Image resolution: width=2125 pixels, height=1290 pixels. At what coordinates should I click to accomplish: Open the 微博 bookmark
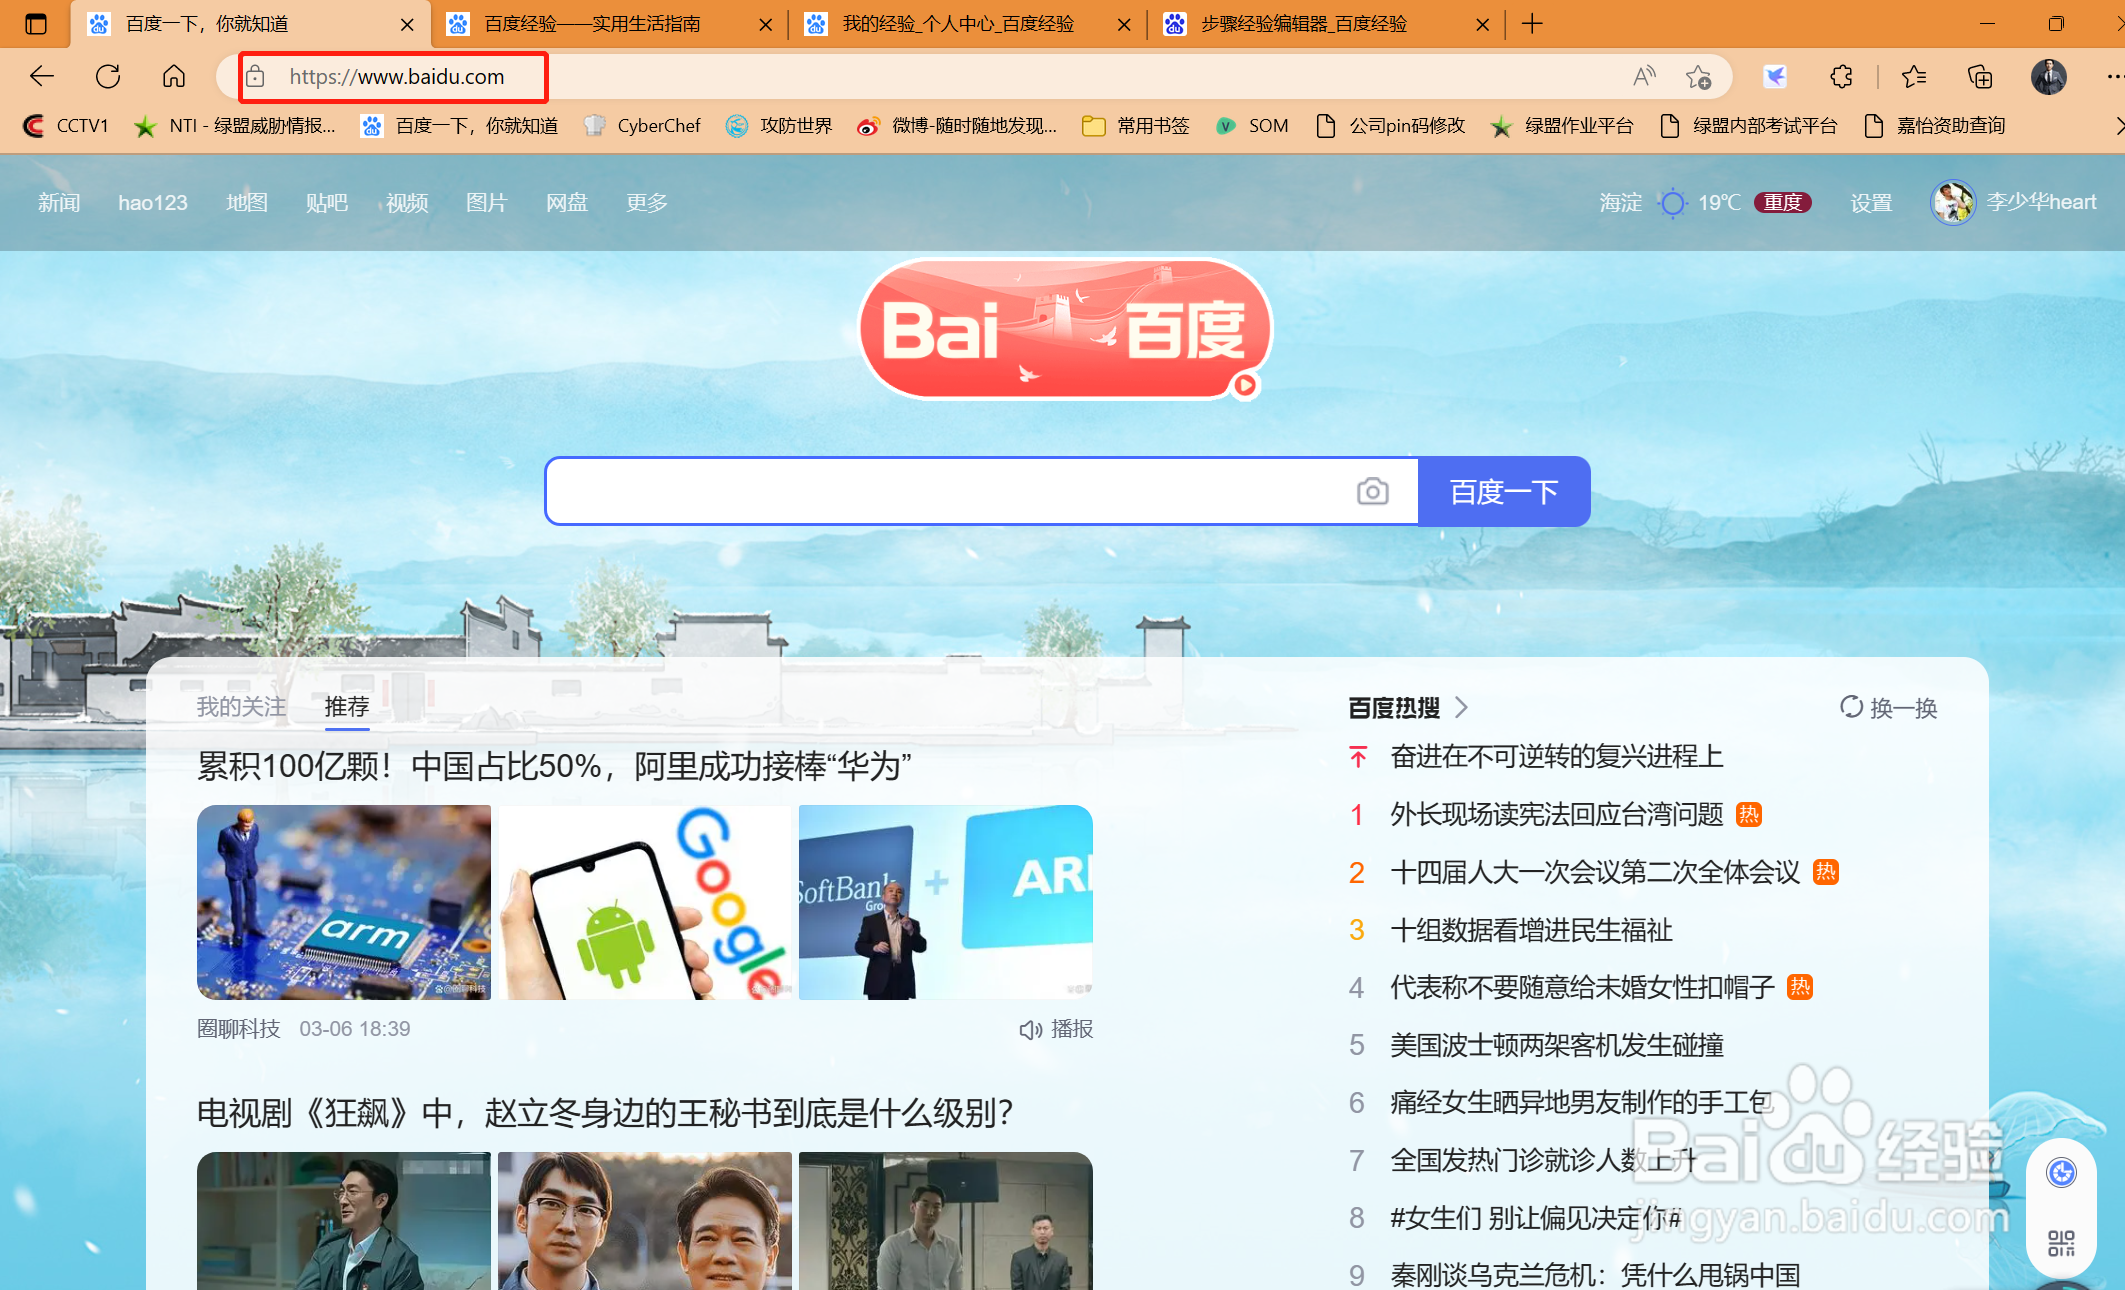(x=957, y=125)
